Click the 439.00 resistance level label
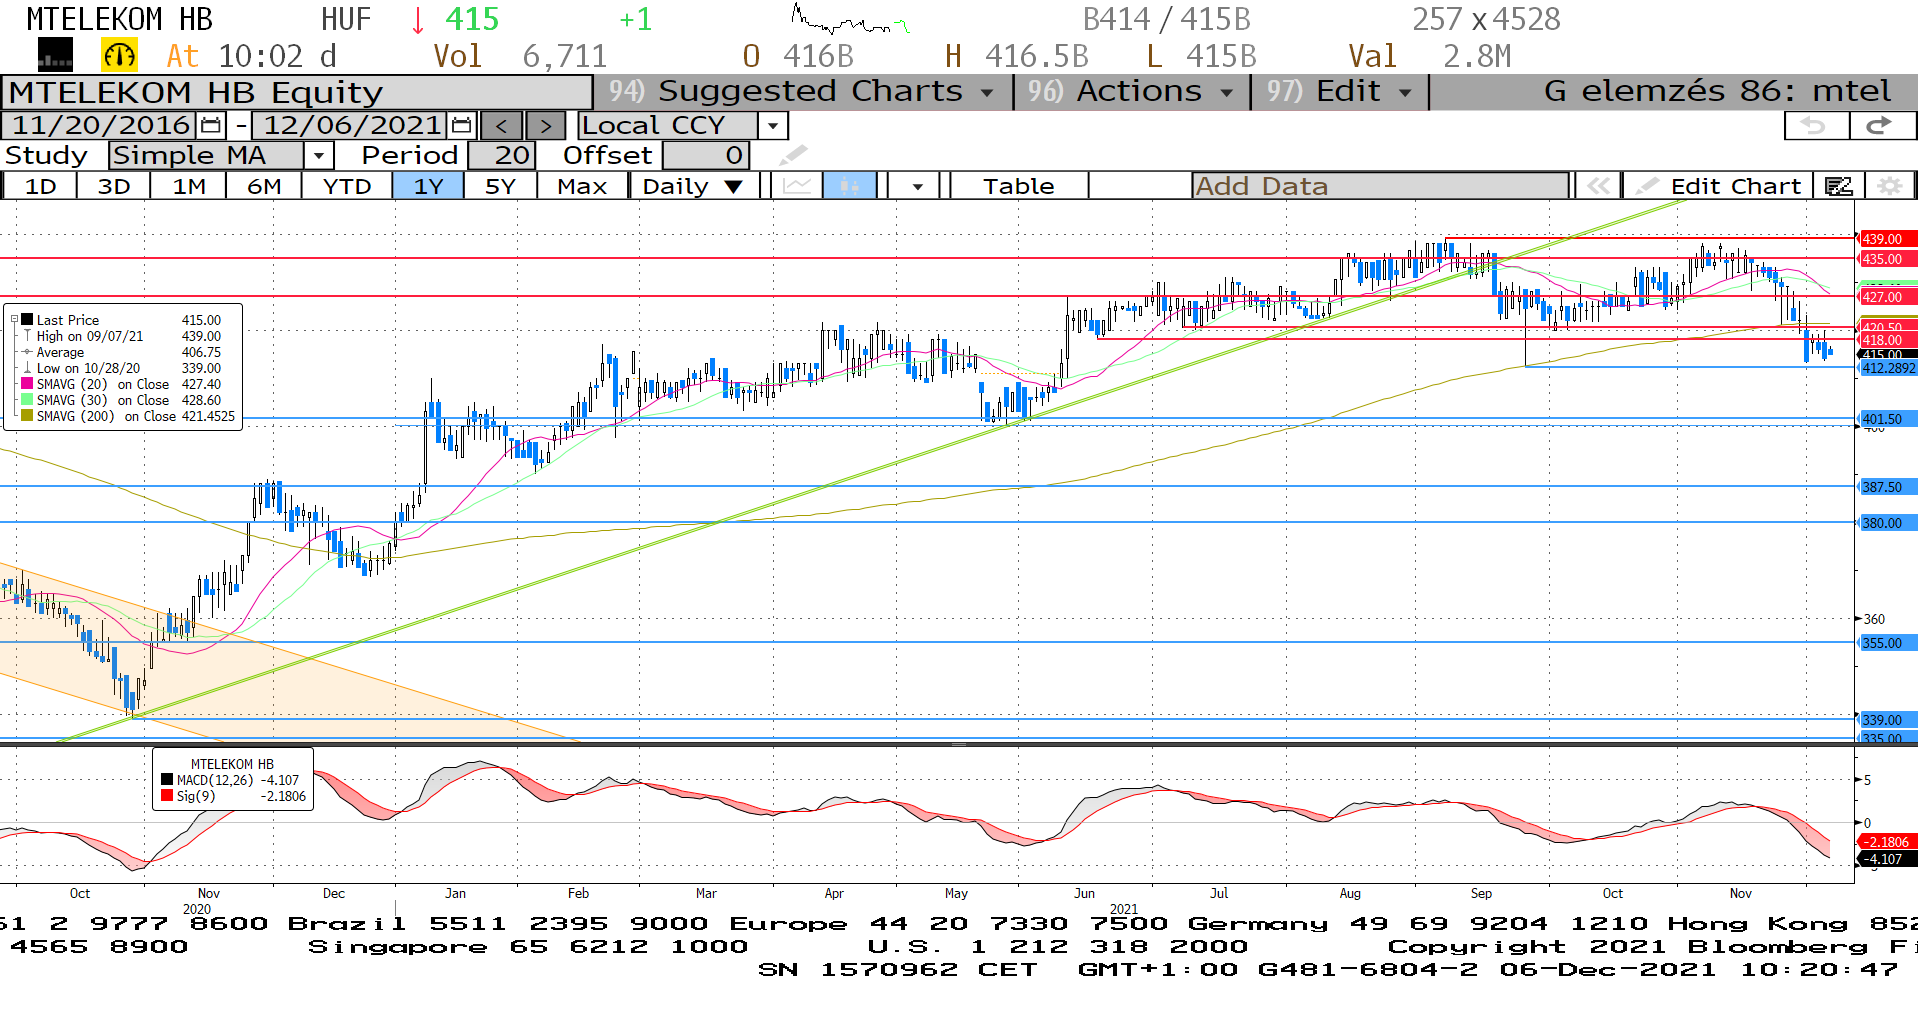The image size is (1918, 1025). click(1887, 239)
